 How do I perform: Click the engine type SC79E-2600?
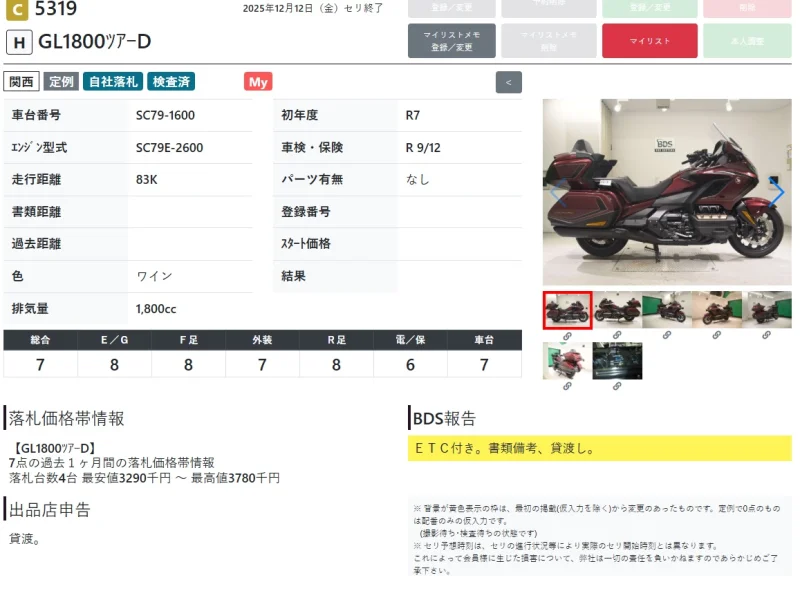click(169, 147)
